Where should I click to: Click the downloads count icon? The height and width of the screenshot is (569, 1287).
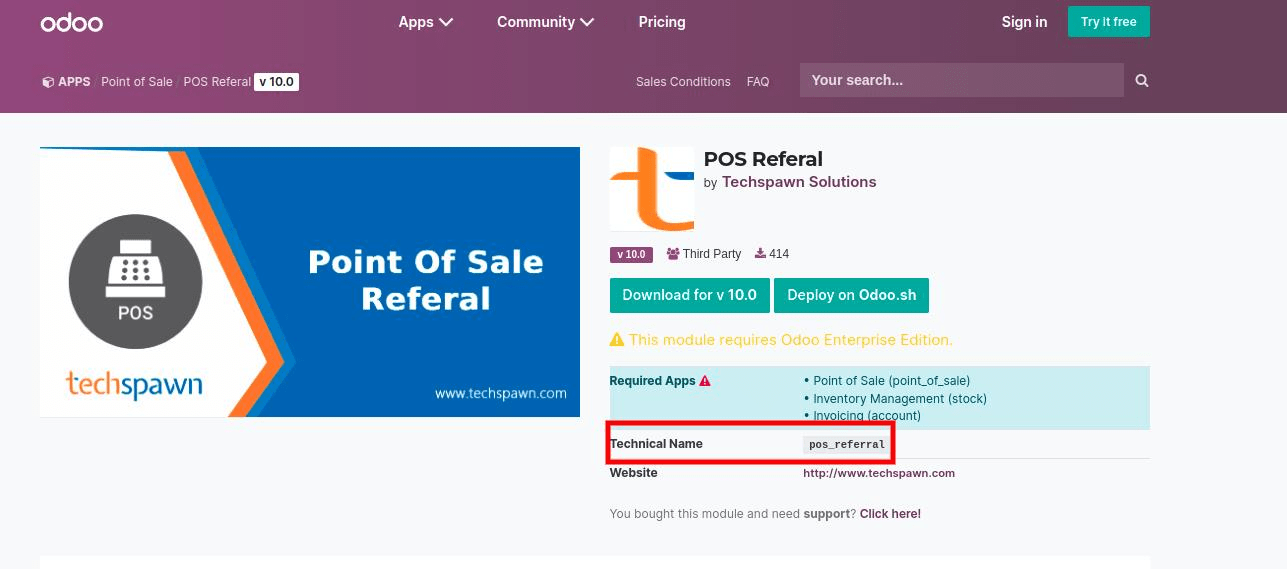pos(760,254)
